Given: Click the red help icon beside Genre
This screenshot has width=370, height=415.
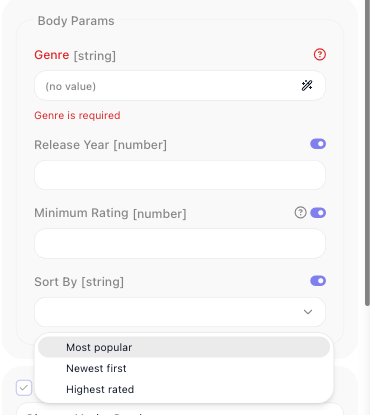Looking at the screenshot, I should point(320,54).
